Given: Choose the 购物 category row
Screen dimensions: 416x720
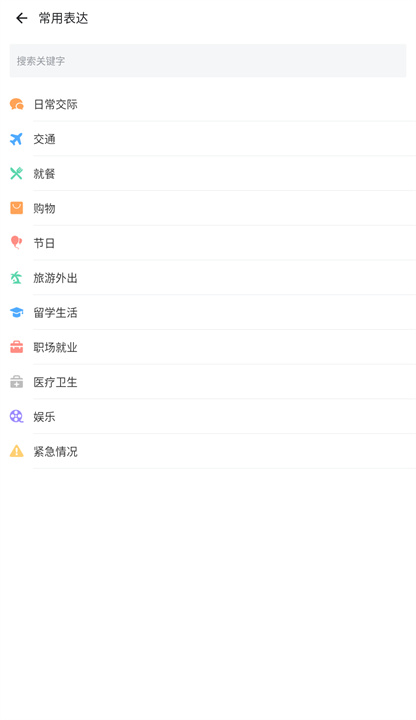Looking at the screenshot, I should click(x=208, y=208).
